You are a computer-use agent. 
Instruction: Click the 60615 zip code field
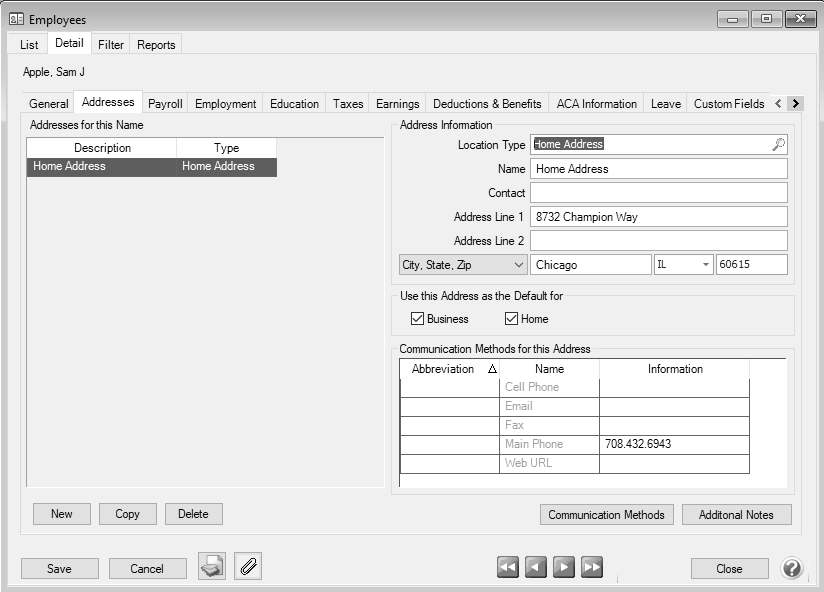point(751,265)
